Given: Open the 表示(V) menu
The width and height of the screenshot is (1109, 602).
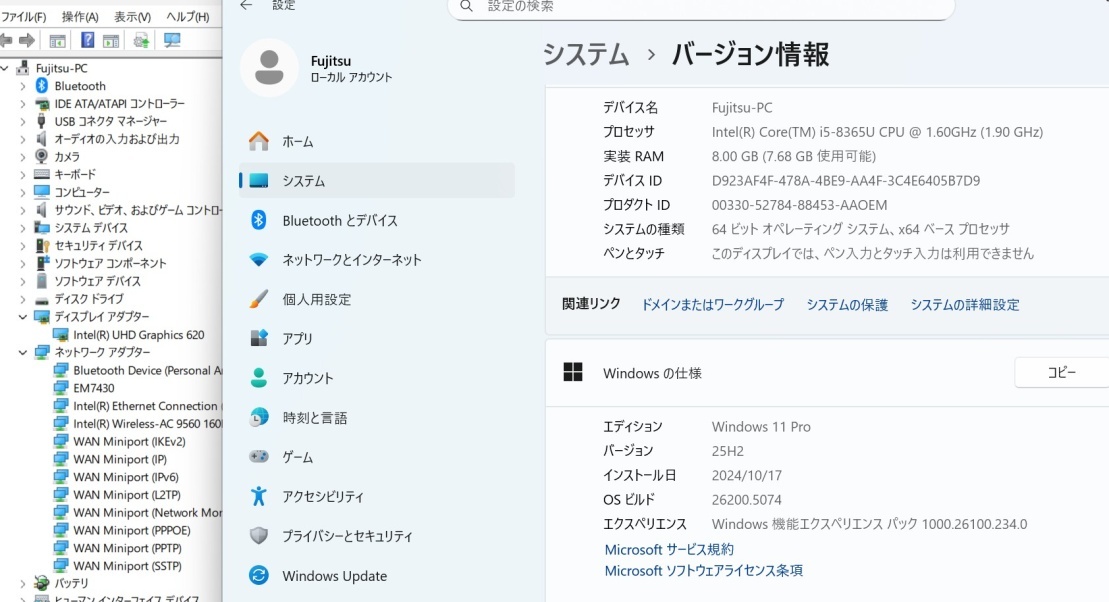Looking at the screenshot, I should click(132, 17).
